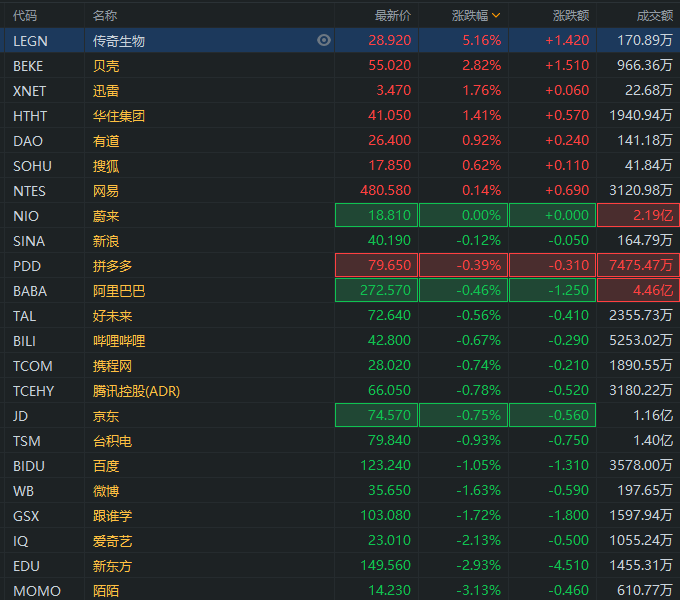Click LEGN change percent 5.16%
The width and height of the screenshot is (680, 600).
(482, 40)
